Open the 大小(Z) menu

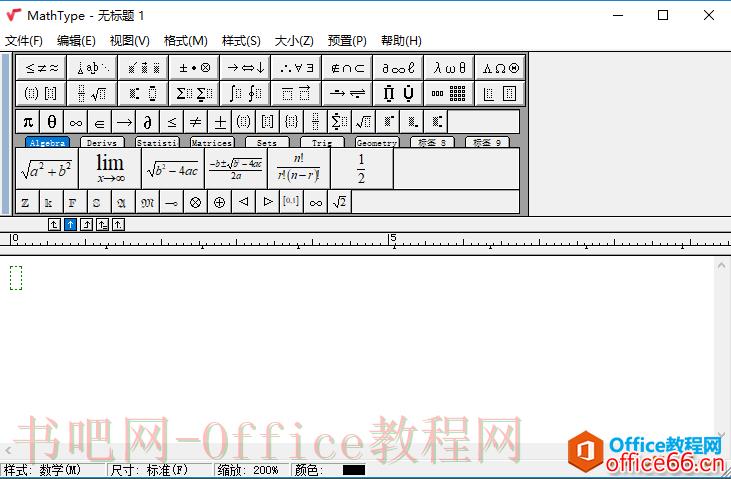click(294, 41)
